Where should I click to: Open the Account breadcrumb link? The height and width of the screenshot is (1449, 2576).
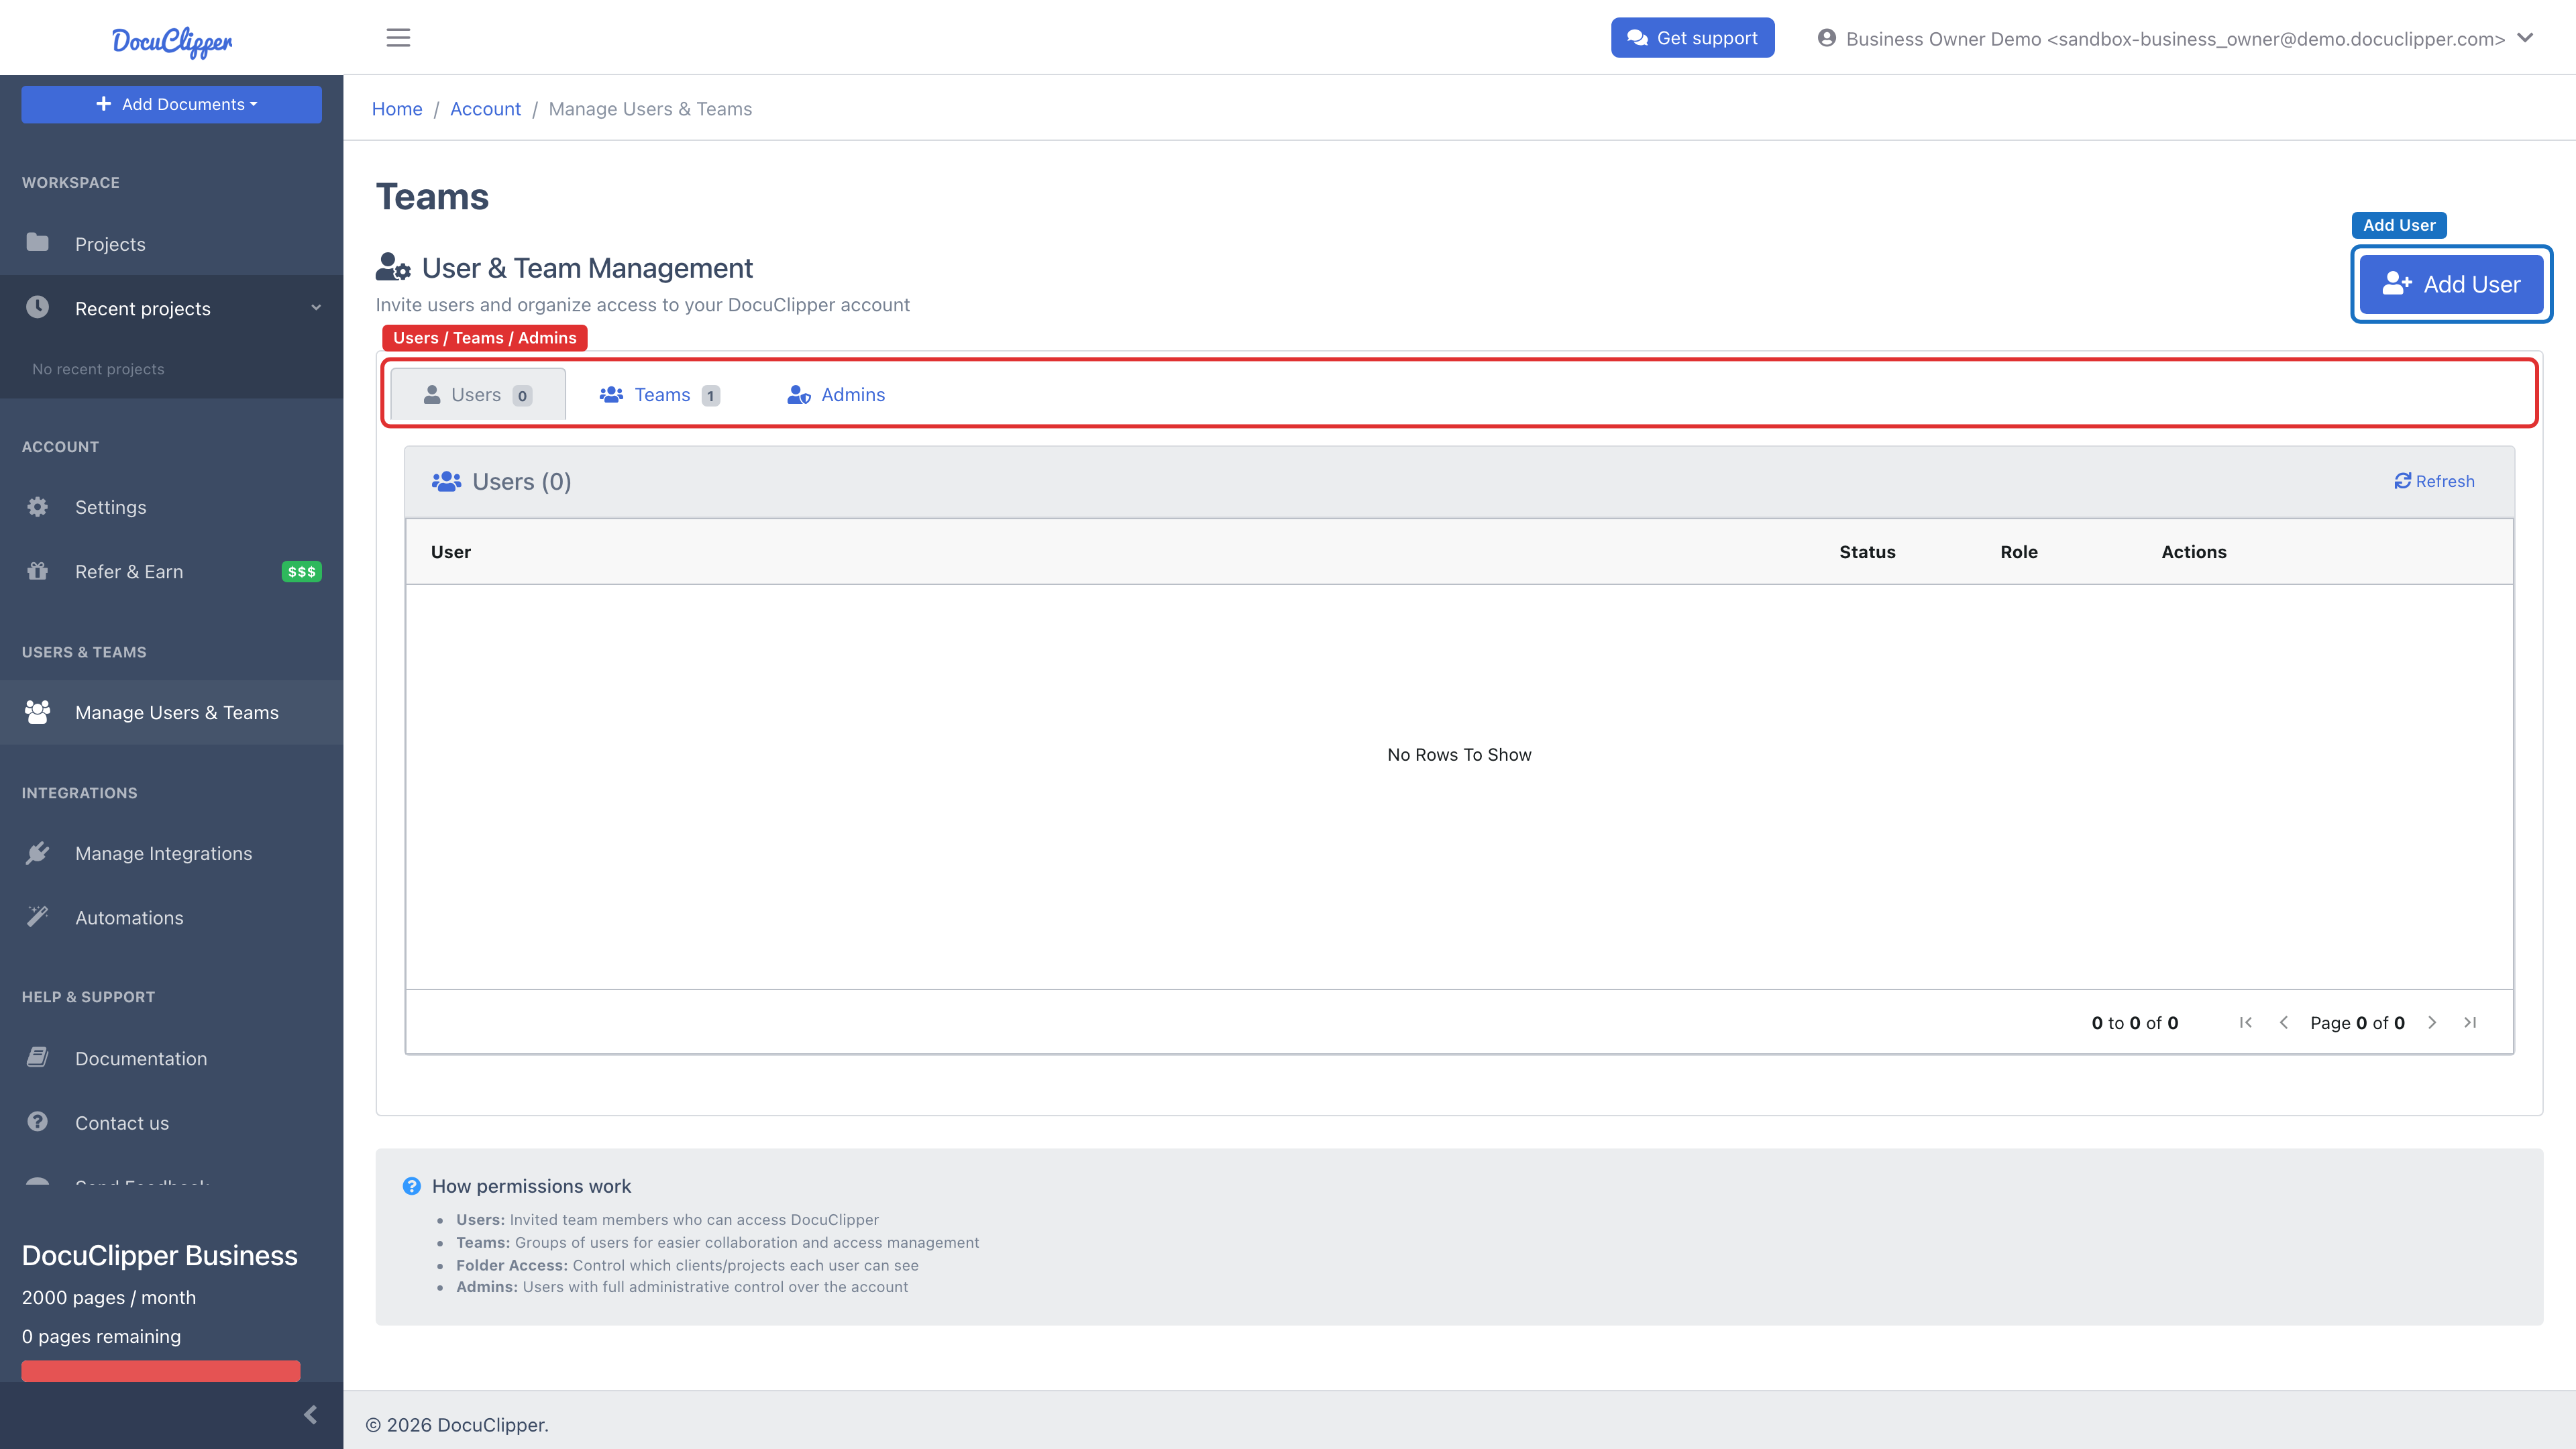tap(485, 108)
